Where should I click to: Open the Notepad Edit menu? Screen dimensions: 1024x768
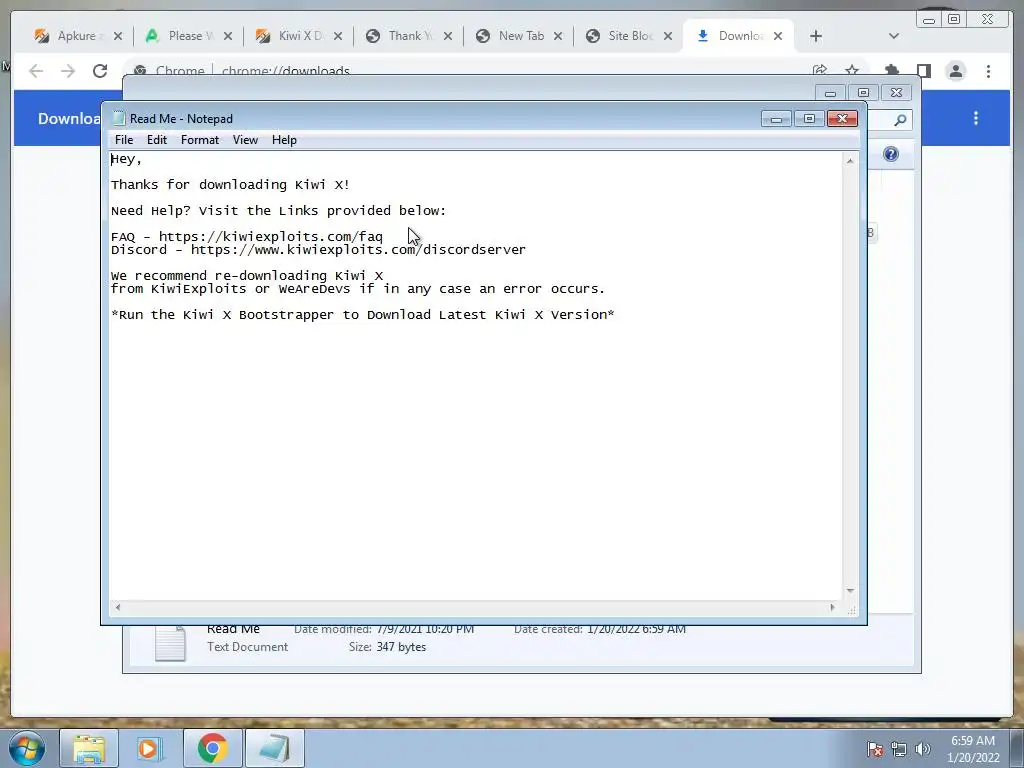point(157,140)
